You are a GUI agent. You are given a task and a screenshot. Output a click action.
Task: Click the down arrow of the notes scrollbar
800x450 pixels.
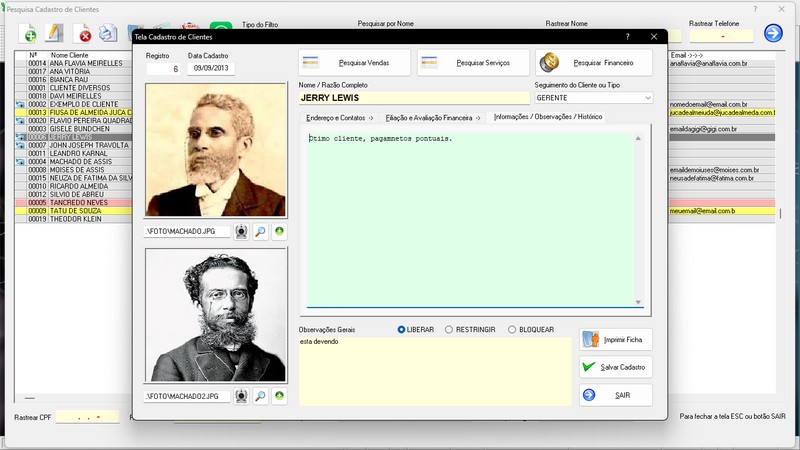638,302
